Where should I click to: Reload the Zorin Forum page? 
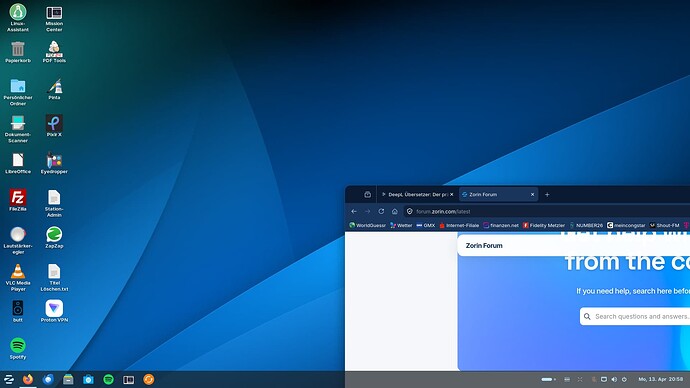[381, 212]
